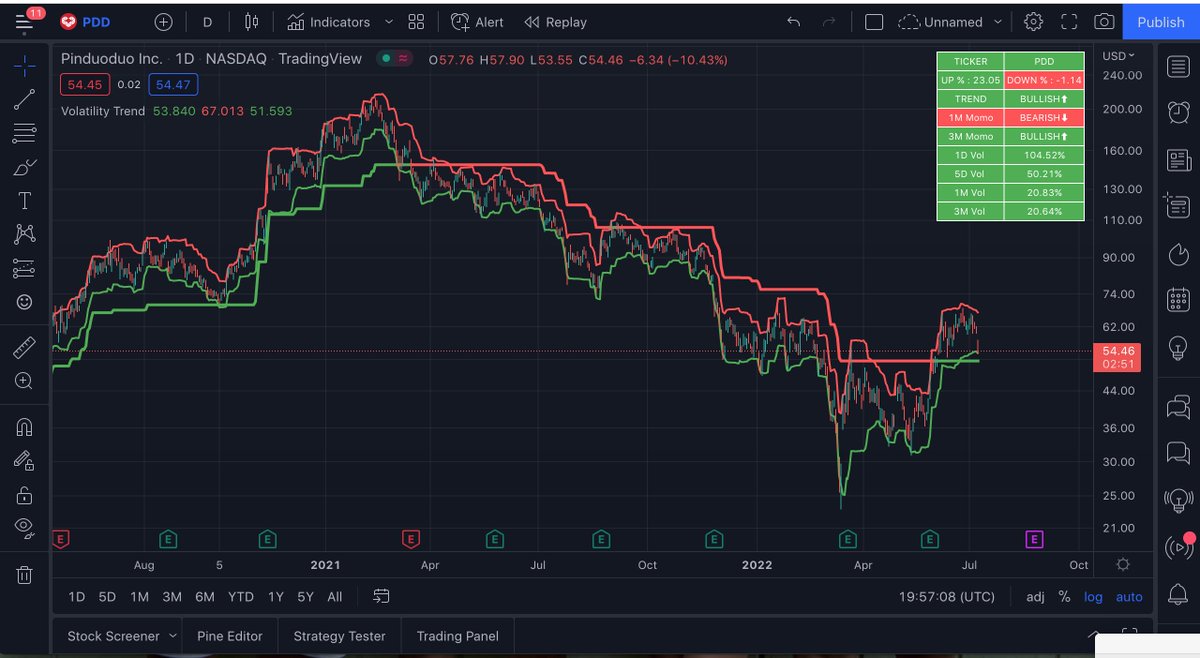Select the brush drawing tool

[x=25, y=166]
